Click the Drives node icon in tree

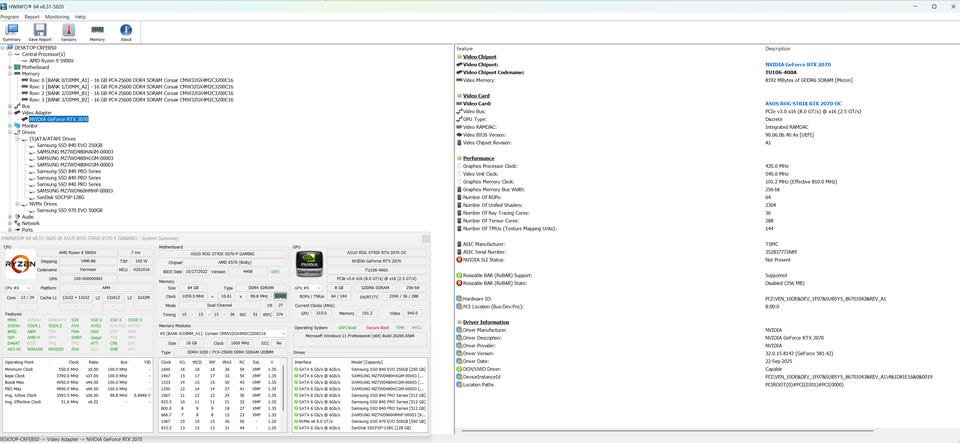pyautogui.click(x=17, y=132)
